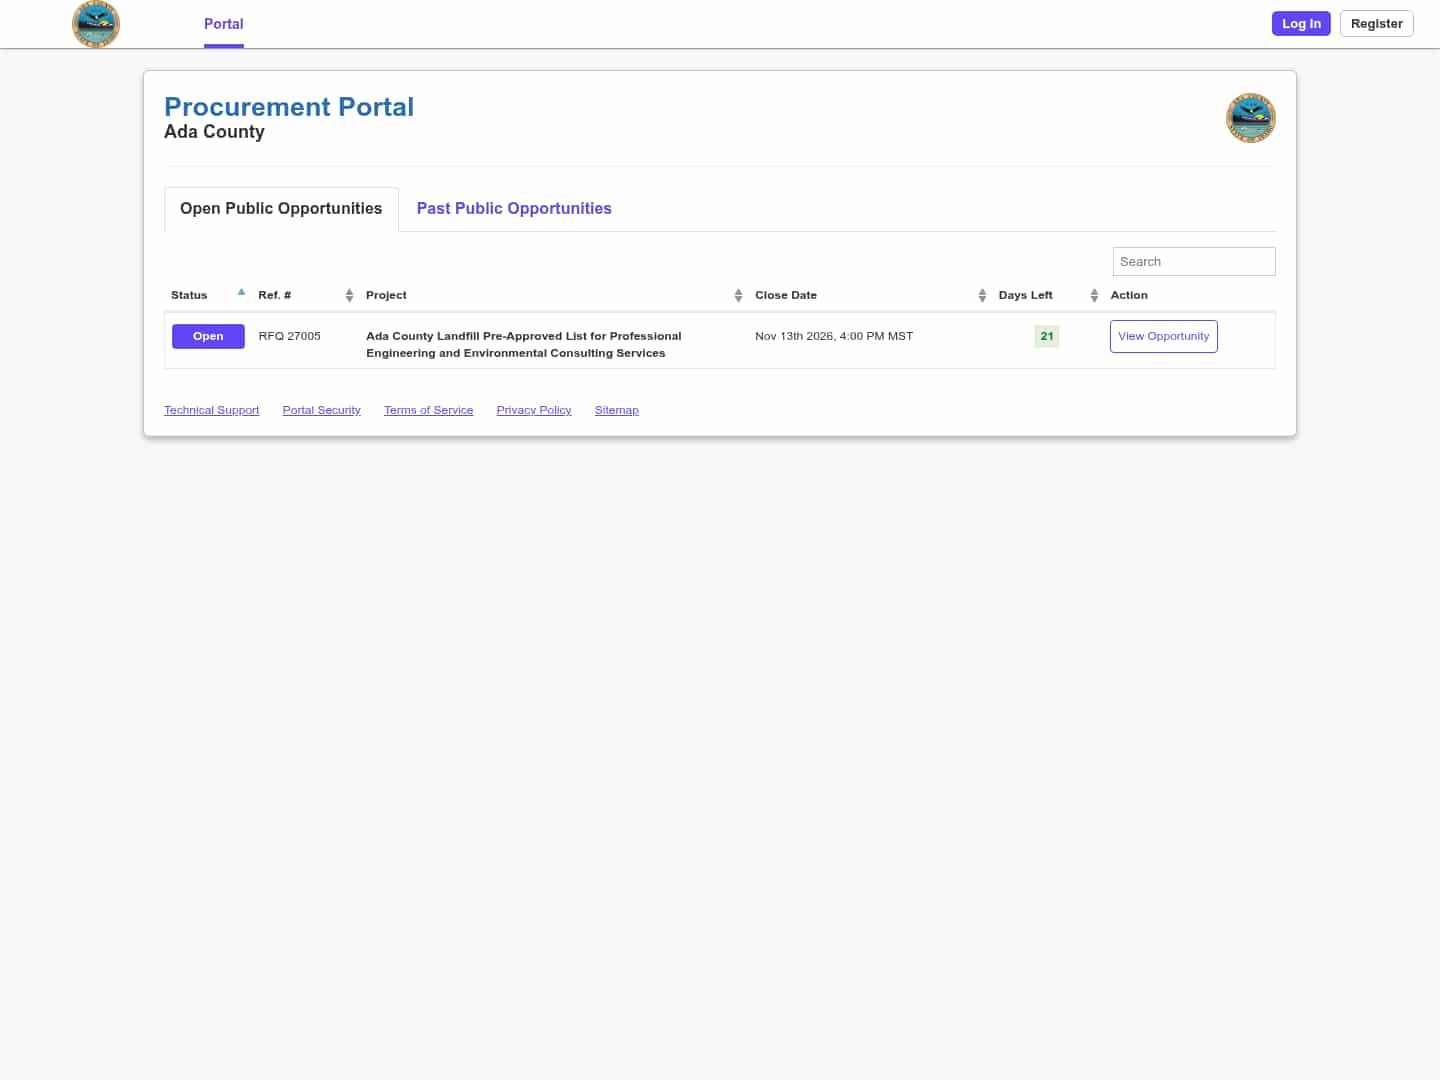Click the 21 days left badge
This screenshot has height=1080, width=1440.
(1046, 336)
